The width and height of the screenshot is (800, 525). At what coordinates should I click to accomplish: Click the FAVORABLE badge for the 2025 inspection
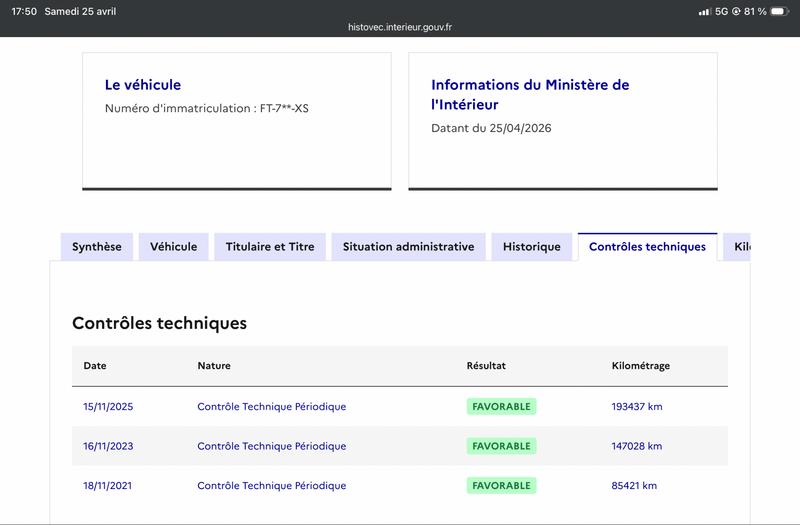(x=501, y=407)
